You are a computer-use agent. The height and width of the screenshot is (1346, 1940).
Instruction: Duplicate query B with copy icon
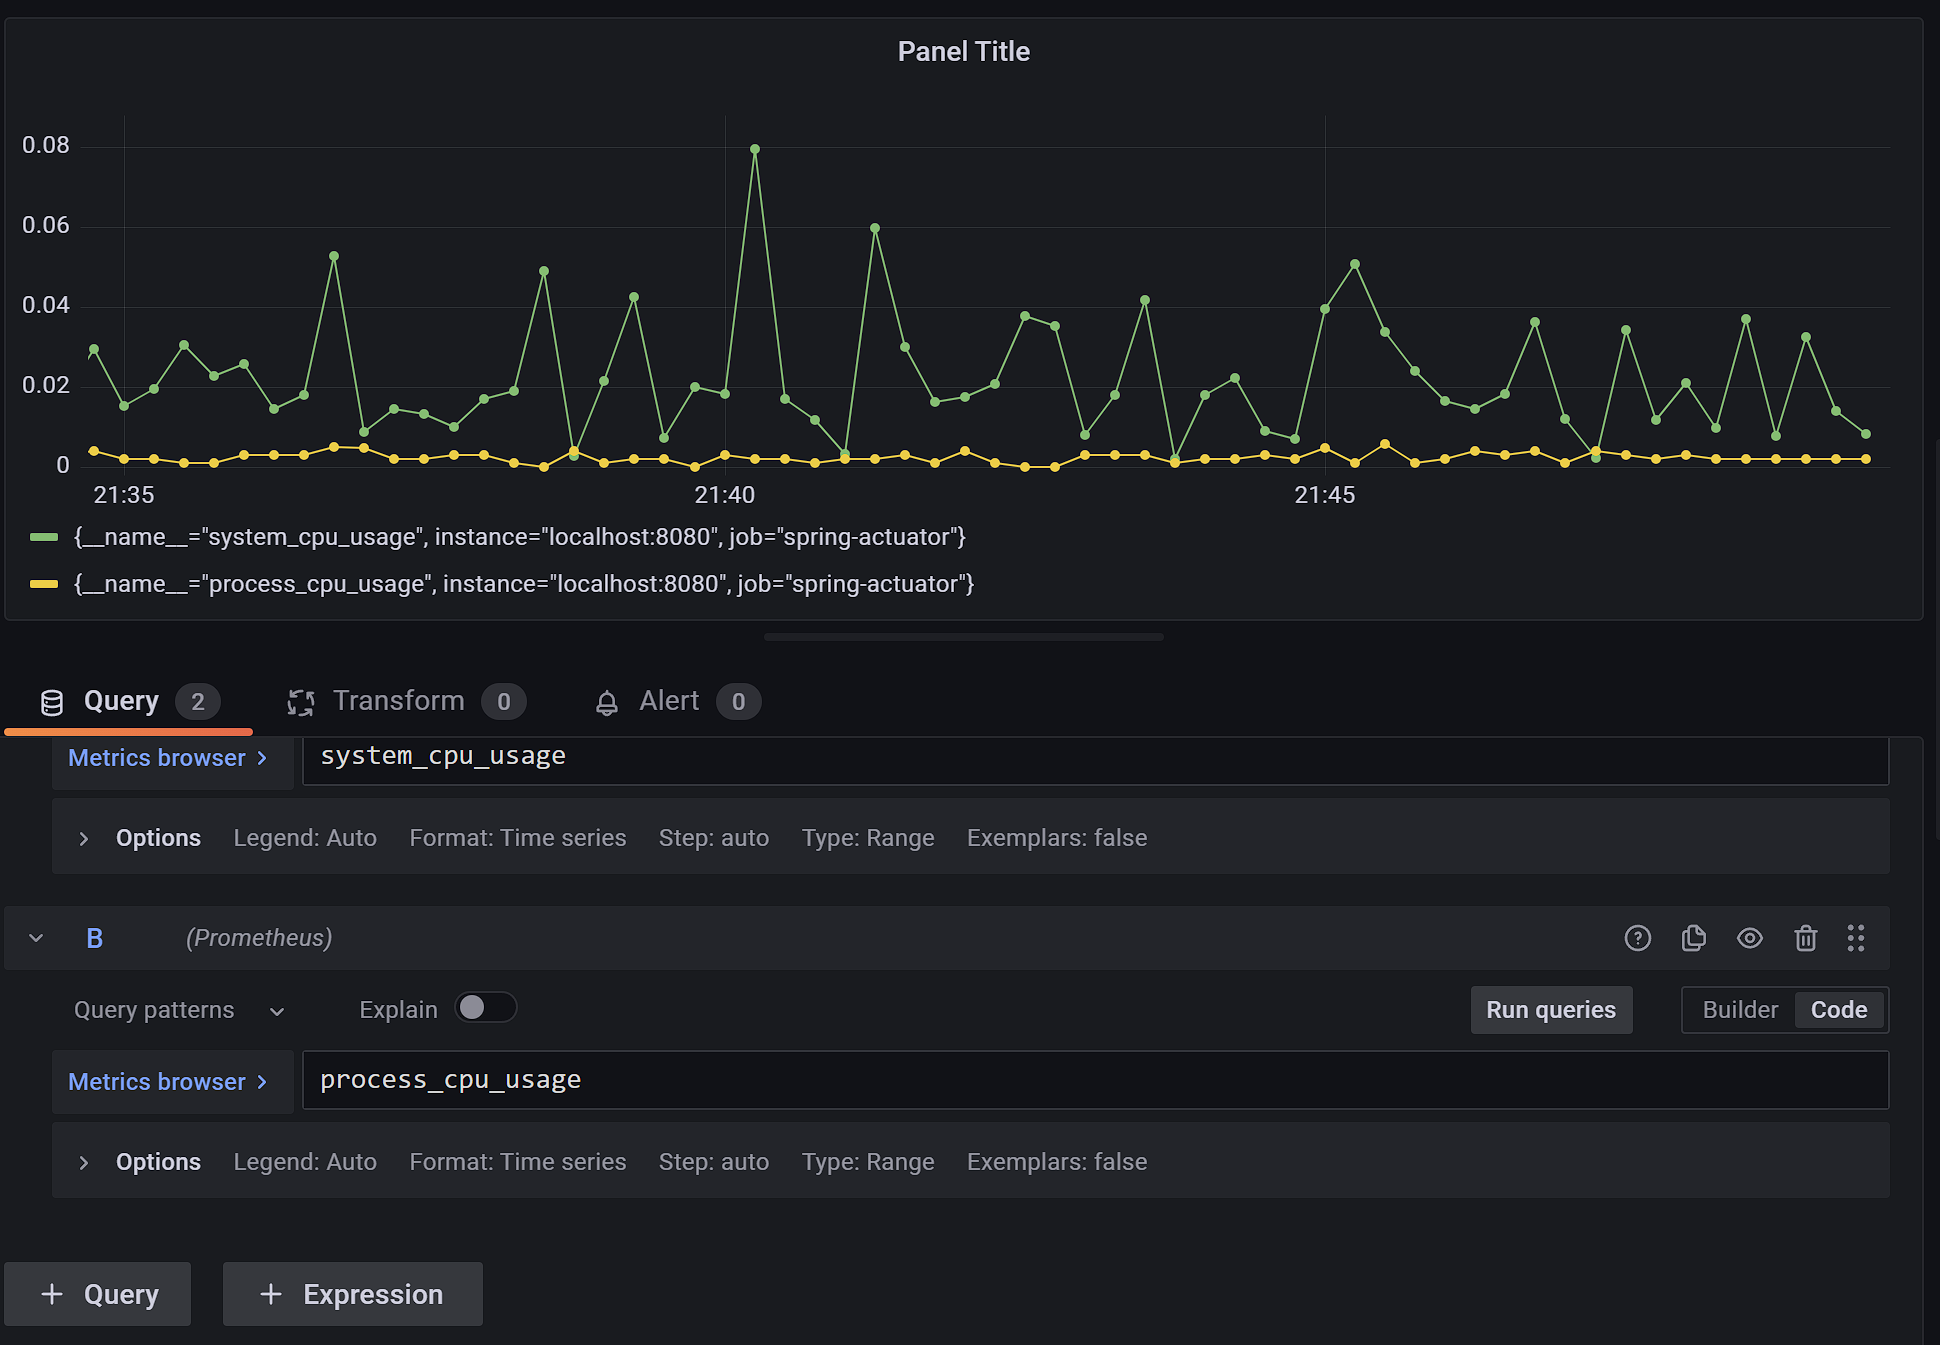pos(1693,938)
